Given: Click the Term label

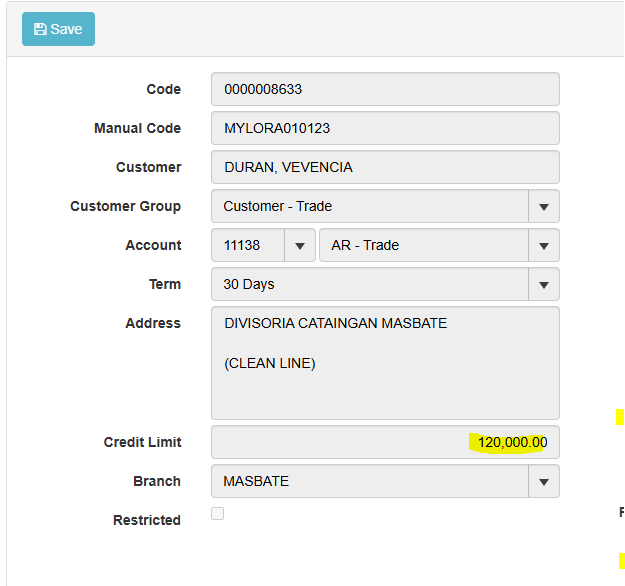Looking at the screenshot, I should pos(164,284).
